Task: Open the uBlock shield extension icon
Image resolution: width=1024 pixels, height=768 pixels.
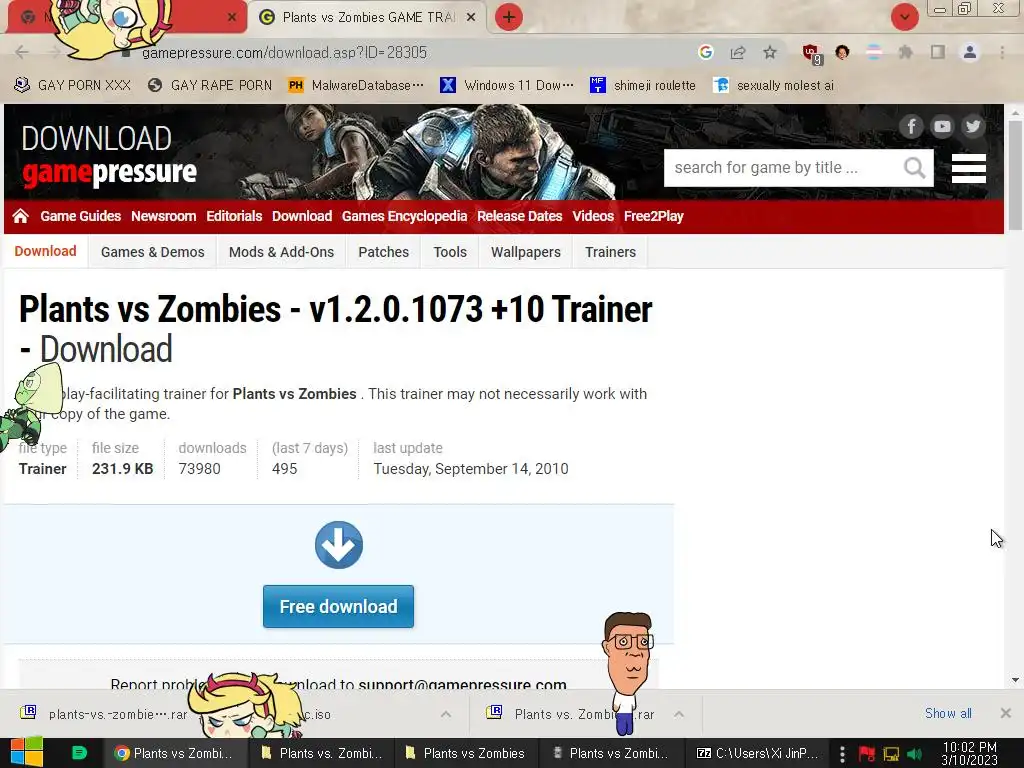Action: pyautogui.click(x=812, y=54)
